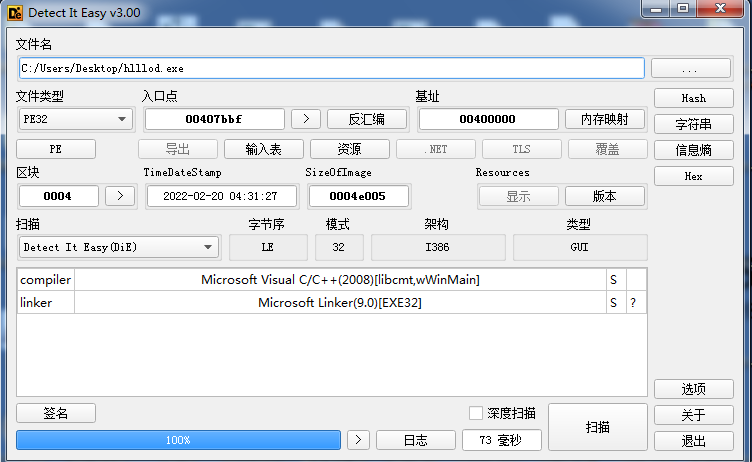Click the S cell in linker row

616,303
